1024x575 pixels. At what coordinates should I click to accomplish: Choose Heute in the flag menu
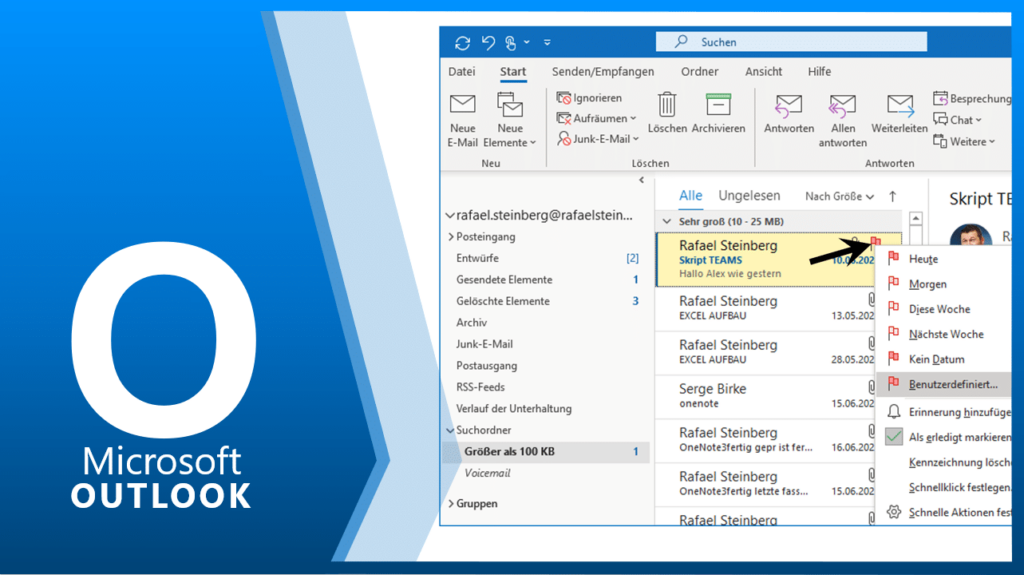(944, 259)
